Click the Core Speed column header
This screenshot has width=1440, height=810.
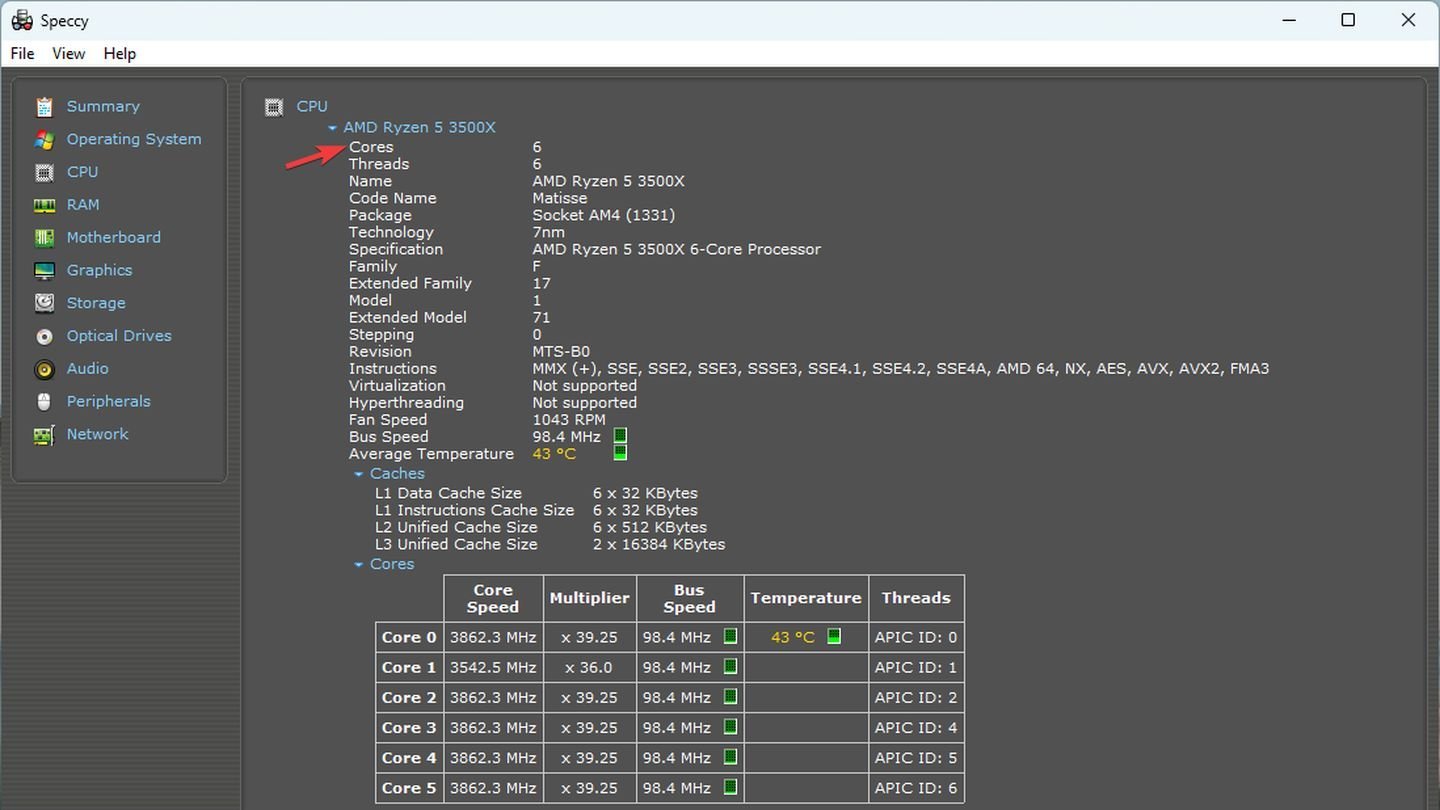(493, 598)
